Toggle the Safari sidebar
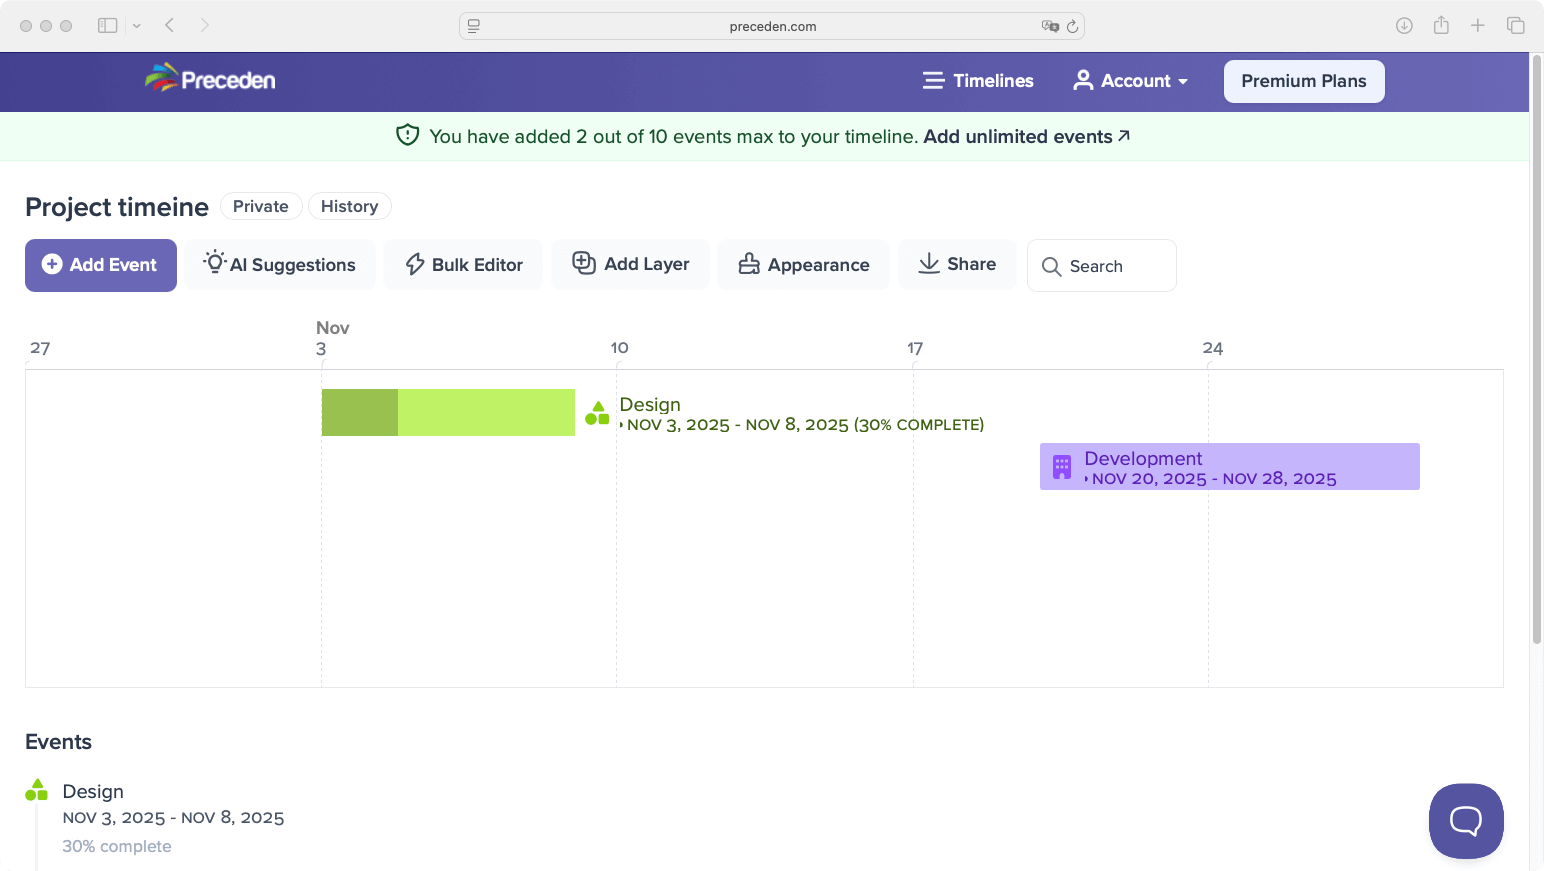The image size is (1544, 871). [108, 26]
